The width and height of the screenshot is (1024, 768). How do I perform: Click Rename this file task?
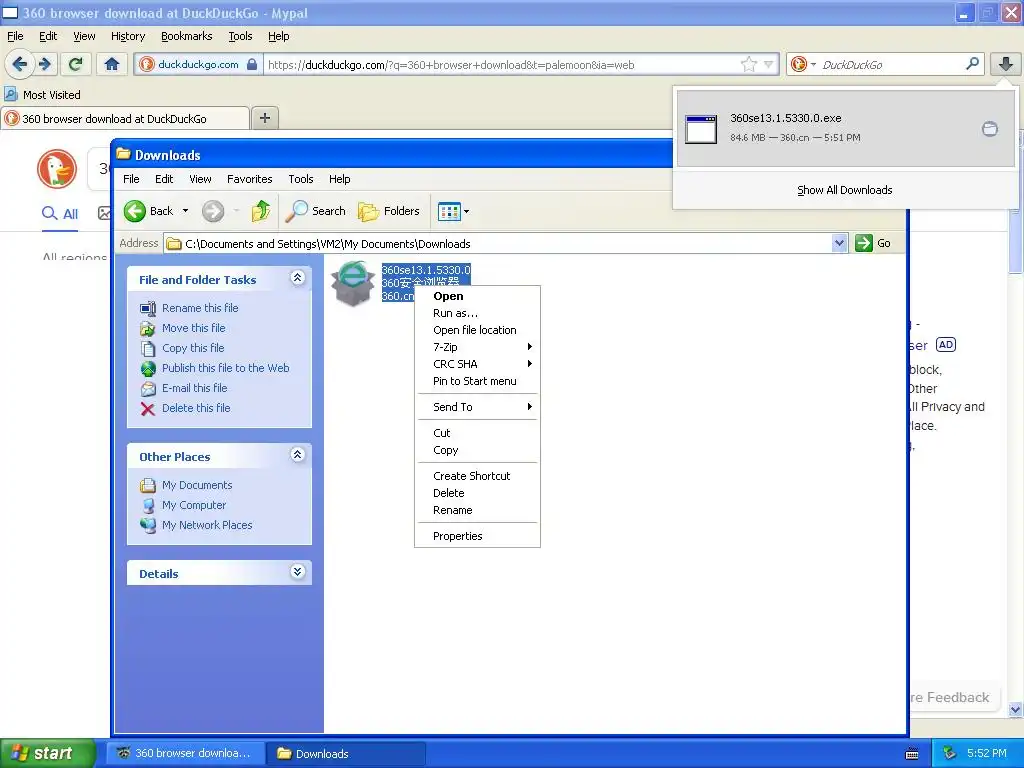pyautogui.click(x=200, y=308)
